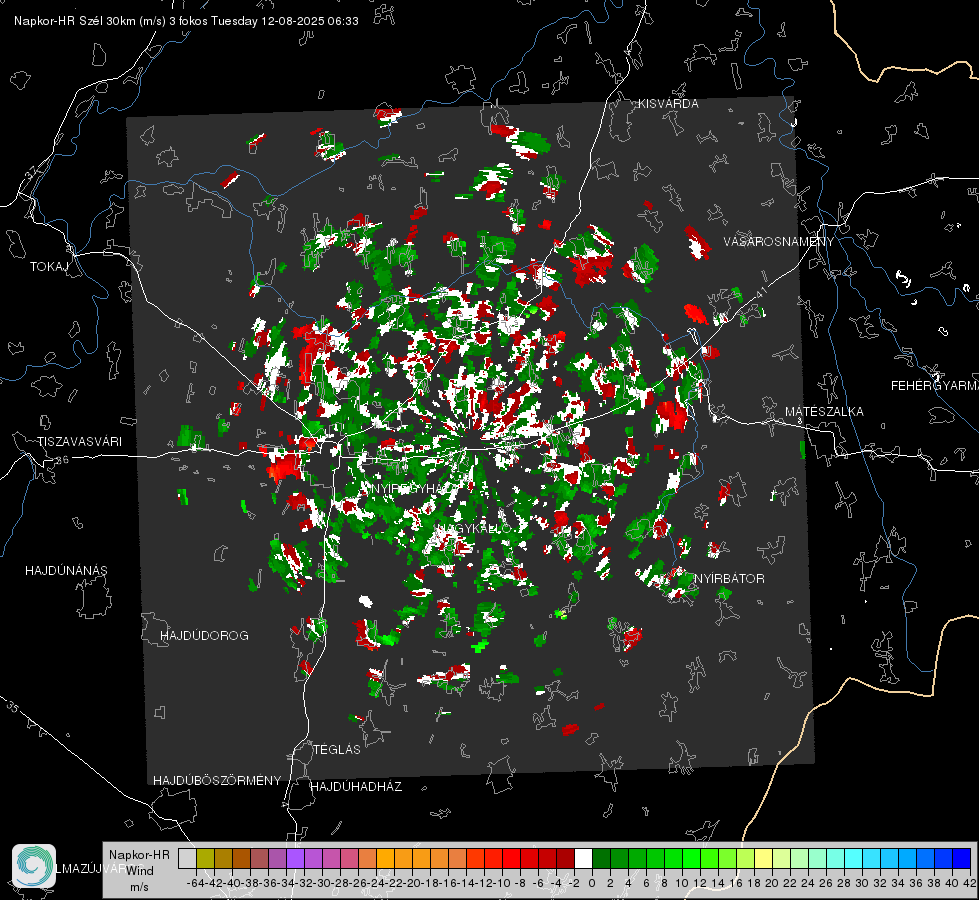Screen dimensions: 979x900
Task: Click the VÁSÁROSNAMÉNY city label
Action: [779, 242]
